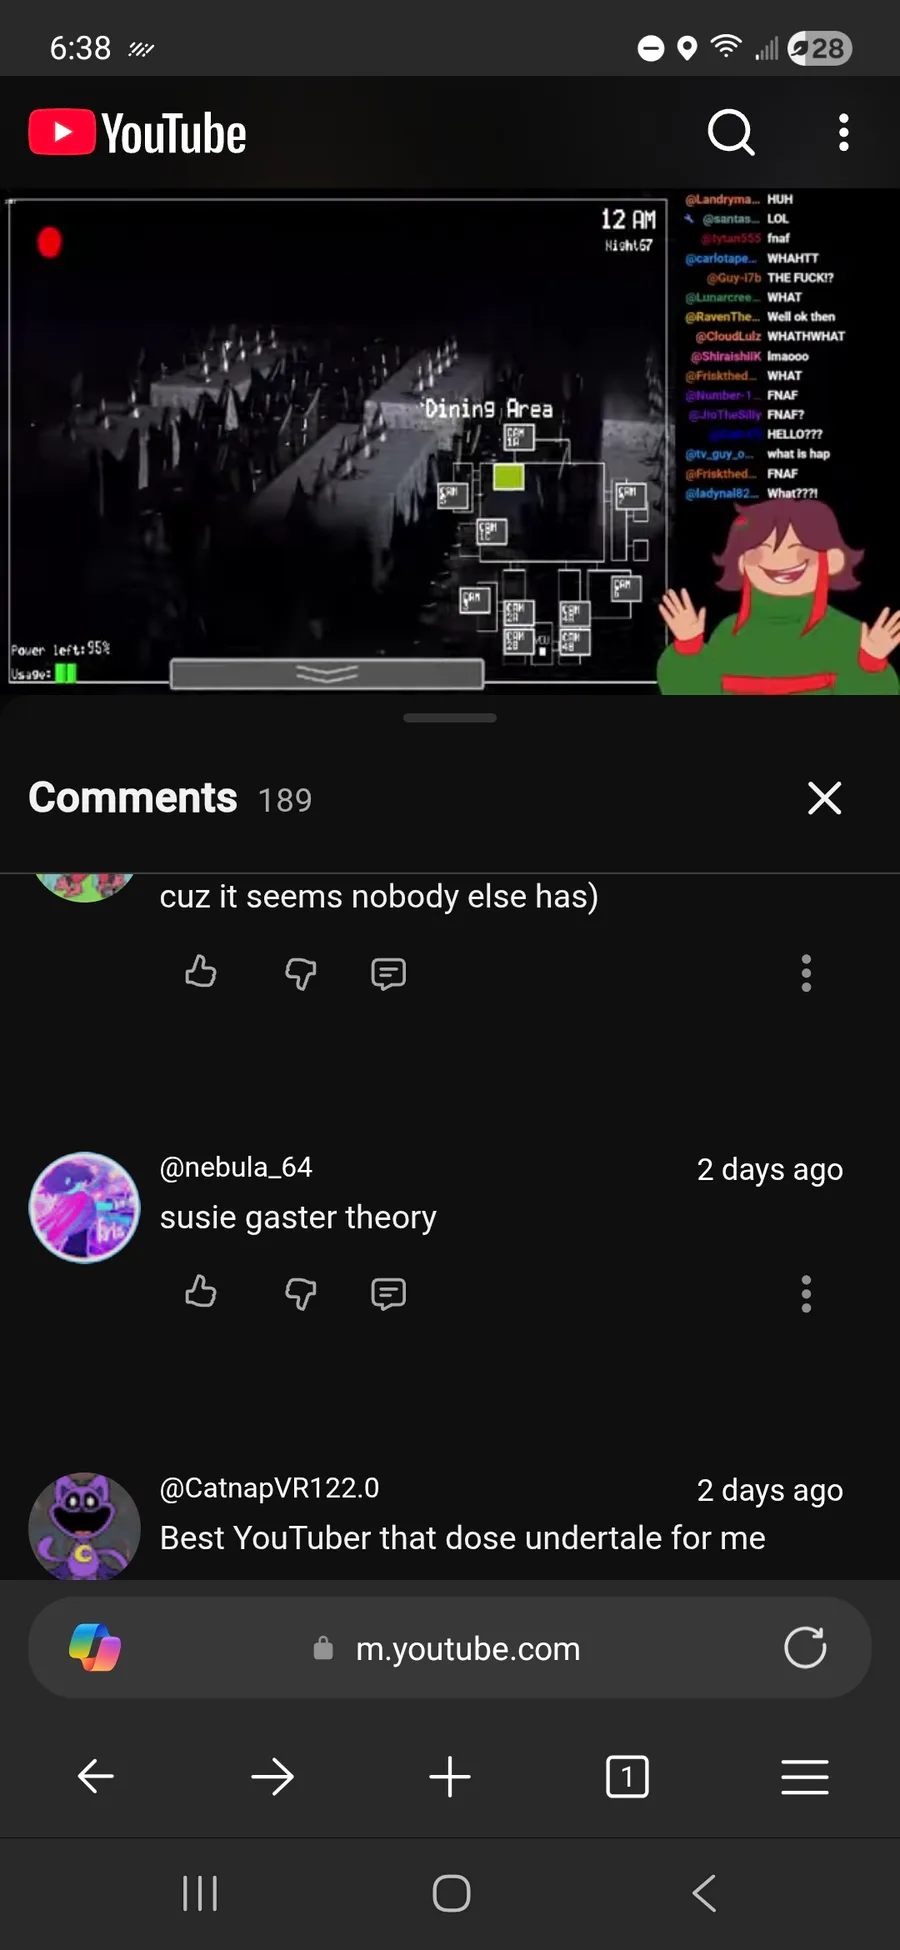Image resolution: width=900 pixels, height=1950 pixels.
Task: Like the "cuz it seems nobody" comment
Action: coord(201,972)
